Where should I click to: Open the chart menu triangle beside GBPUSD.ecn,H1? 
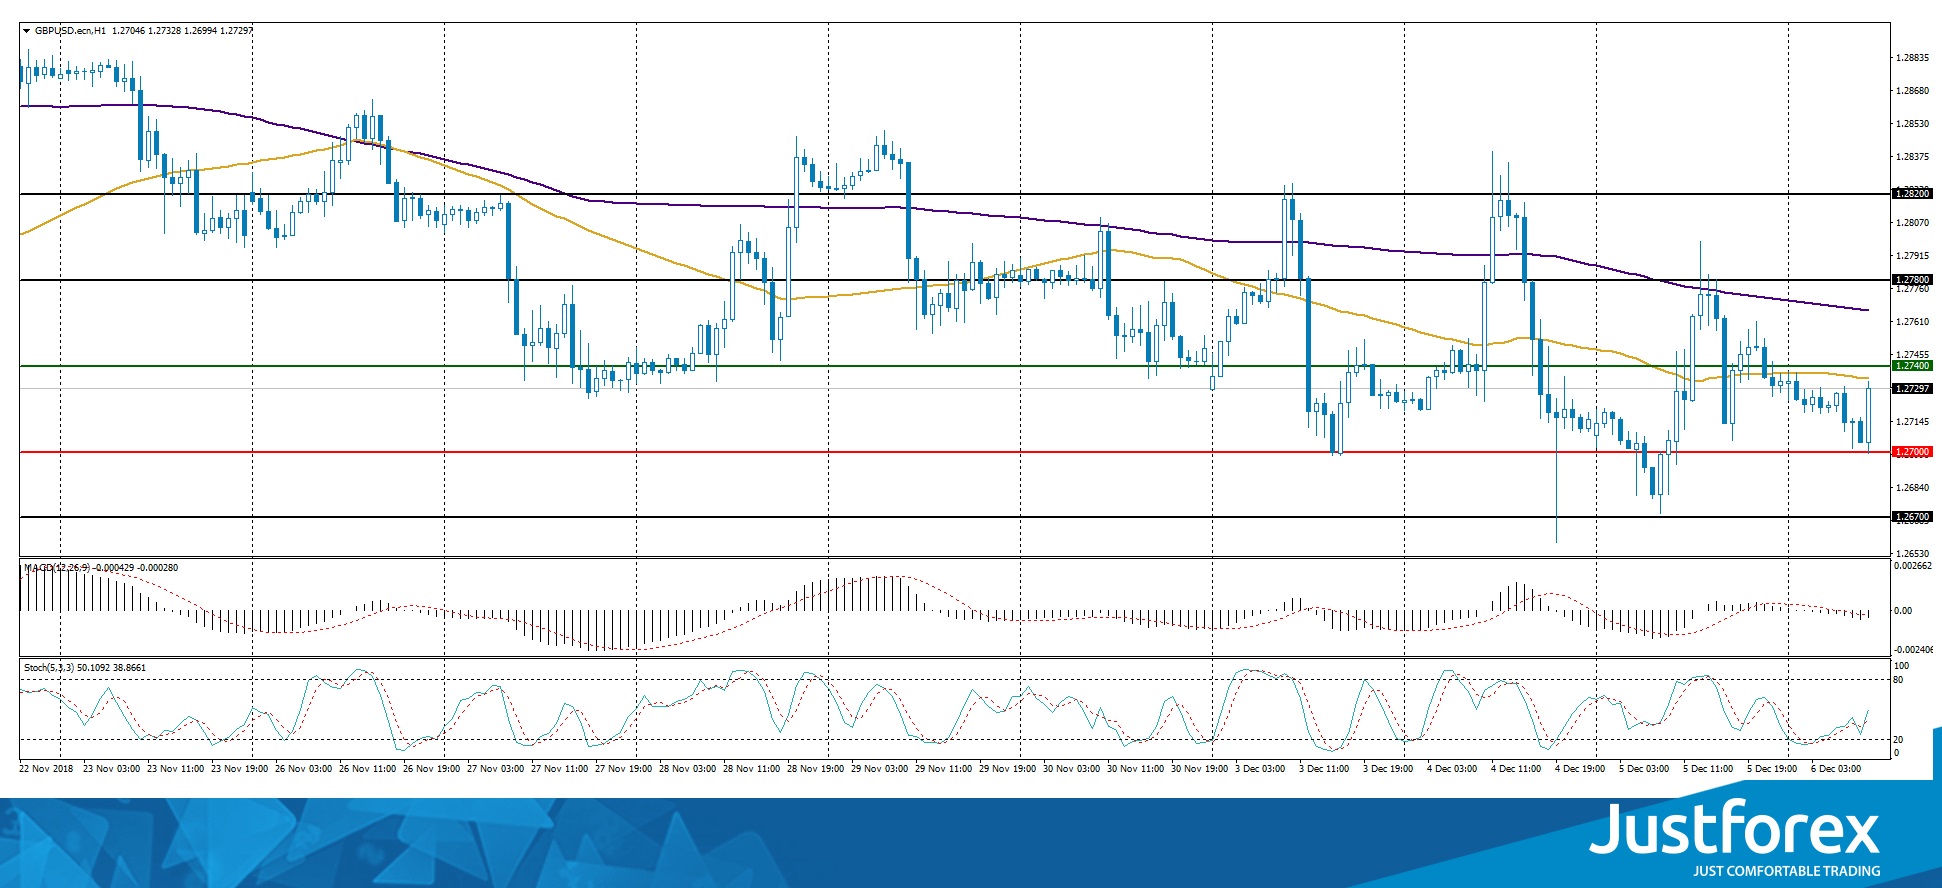click(x=26, y=31)
